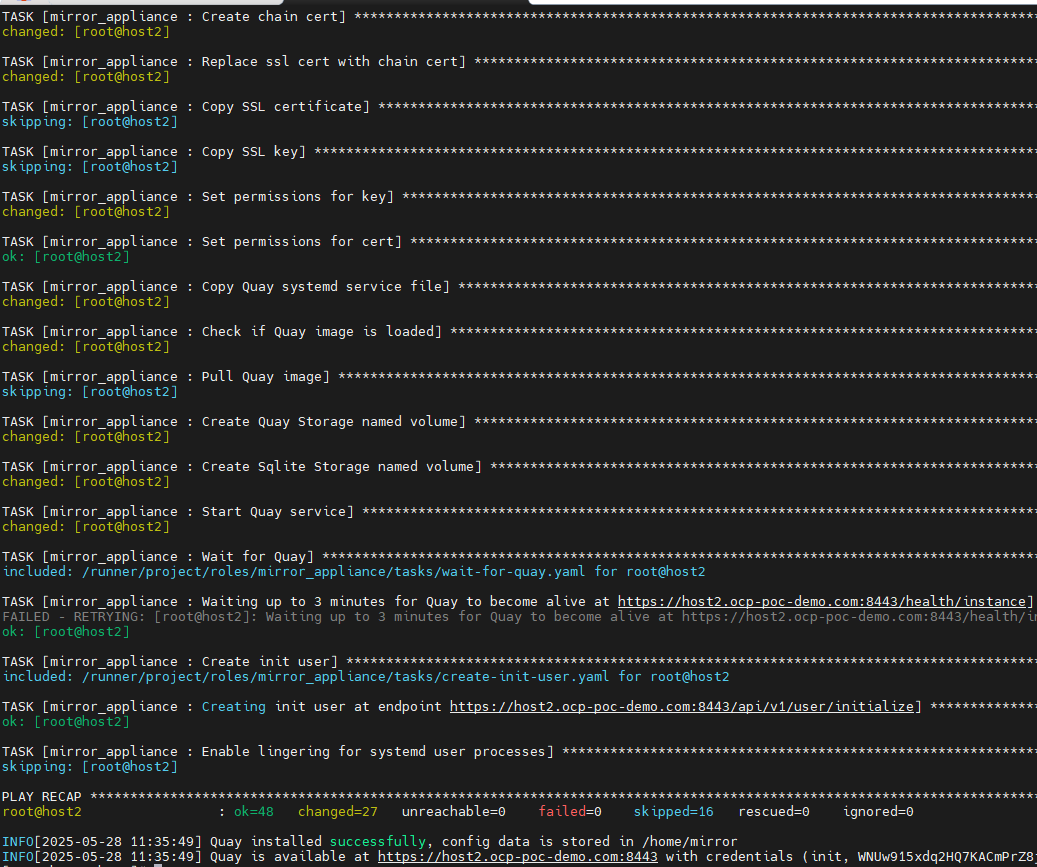Image resolution: width=1037 pixels, height=867 pixels.
Task: Click the 'Copy SSL certificate' task line
Action: [x=518, y=106]
